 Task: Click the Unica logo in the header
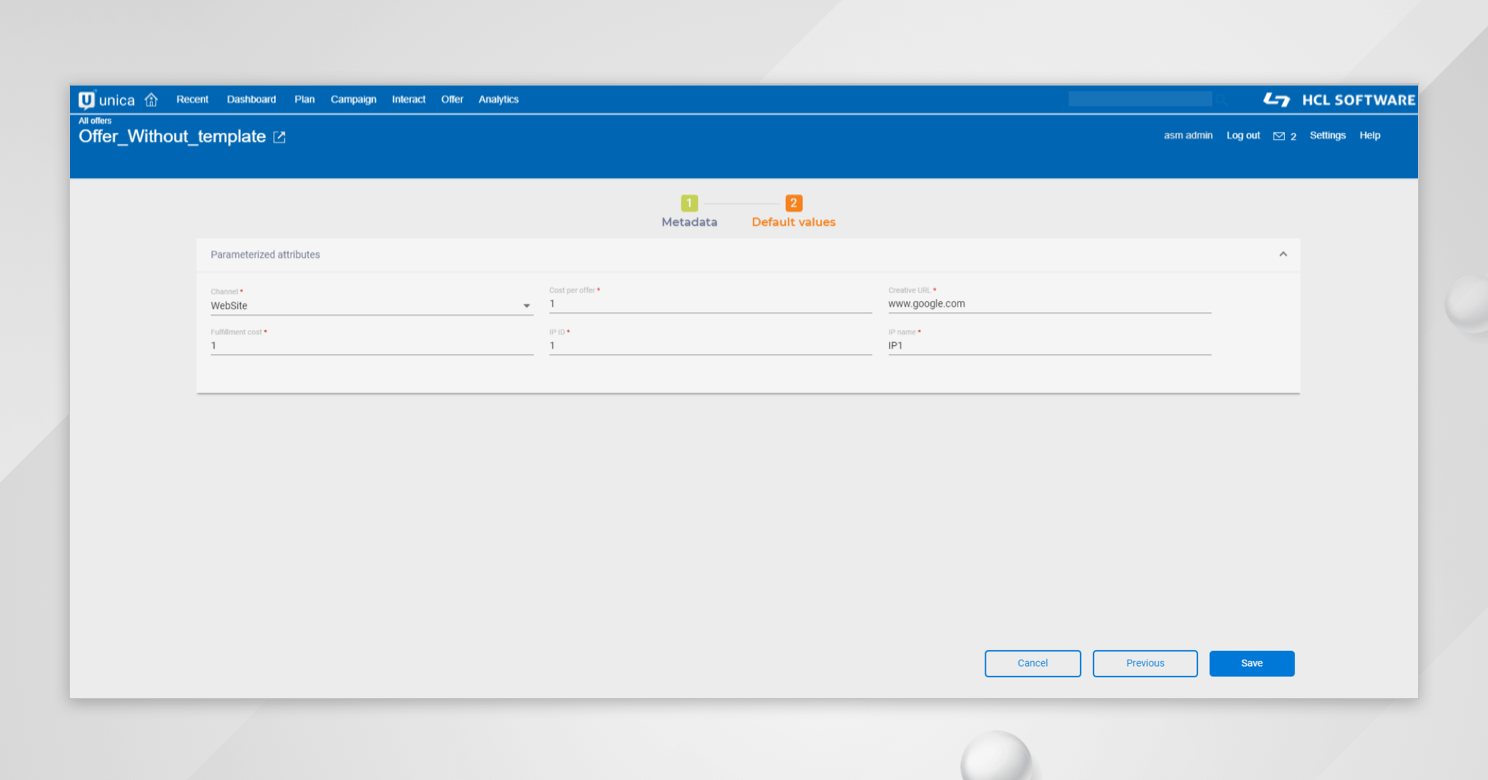(x=106, y=99)
